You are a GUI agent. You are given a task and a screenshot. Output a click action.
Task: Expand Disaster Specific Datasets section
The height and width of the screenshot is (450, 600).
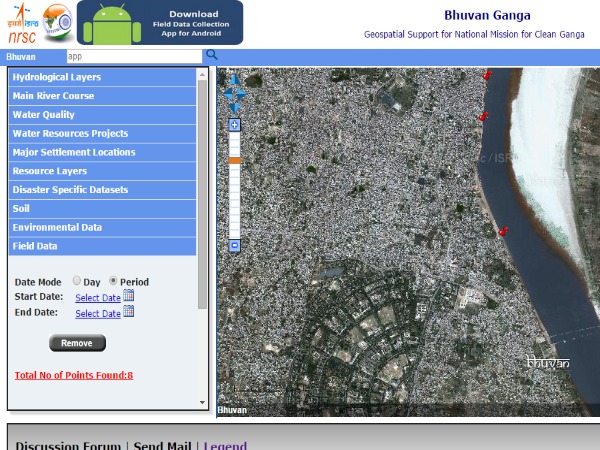(102, 189)
